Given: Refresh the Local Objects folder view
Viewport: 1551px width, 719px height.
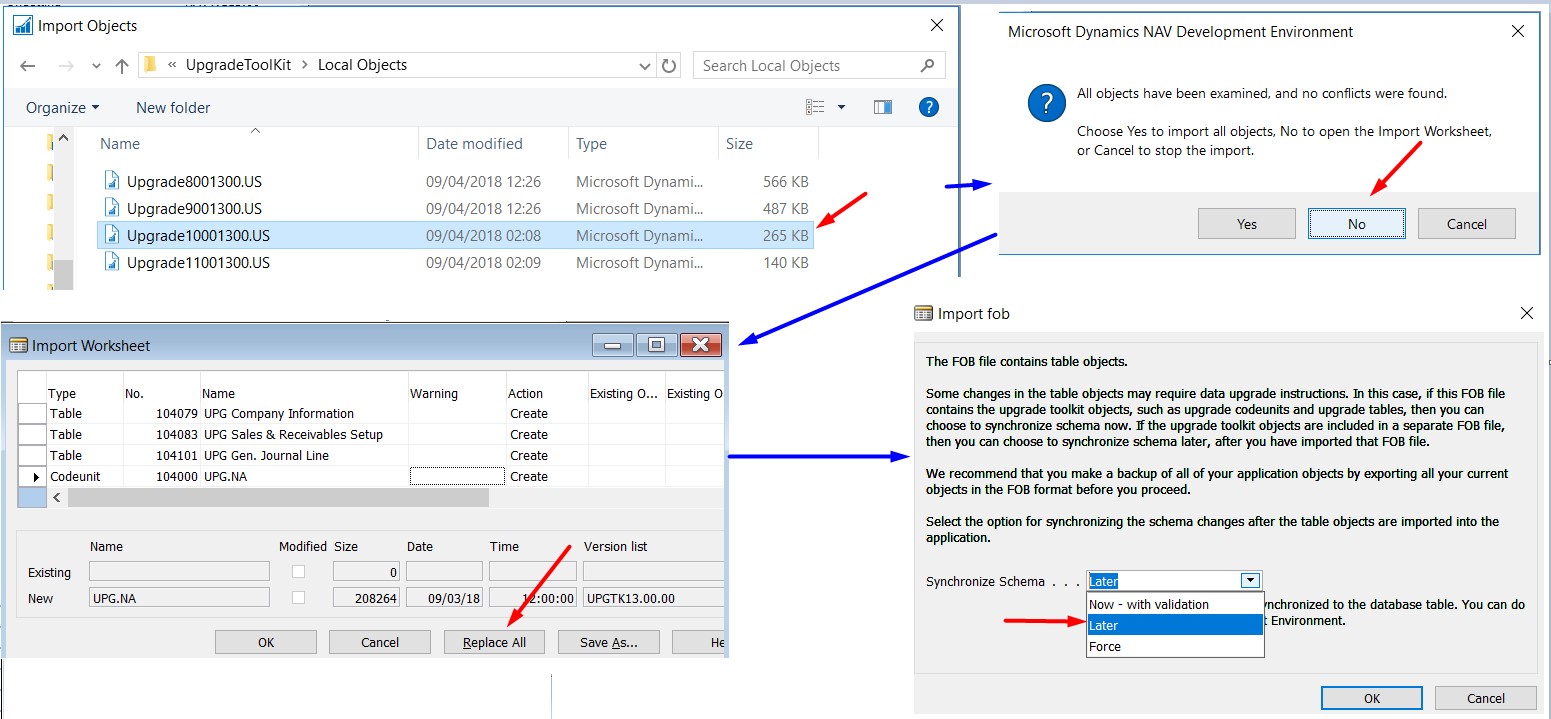Looking at the screenshot, I should [x=668, y=65].
